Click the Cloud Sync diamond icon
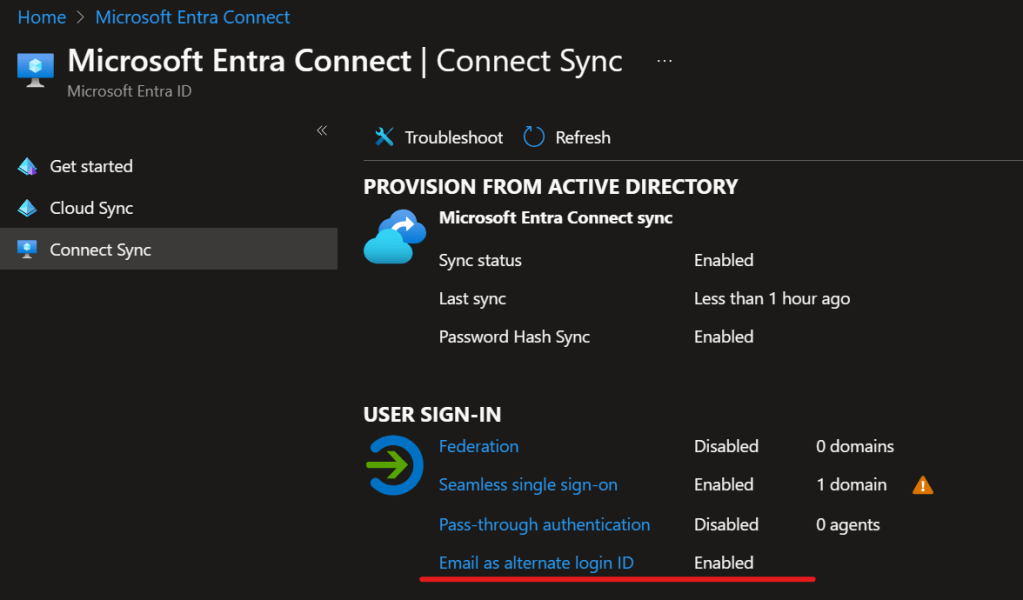The width and height of the screenshot is (1023, 600). (x=28, y=208)
